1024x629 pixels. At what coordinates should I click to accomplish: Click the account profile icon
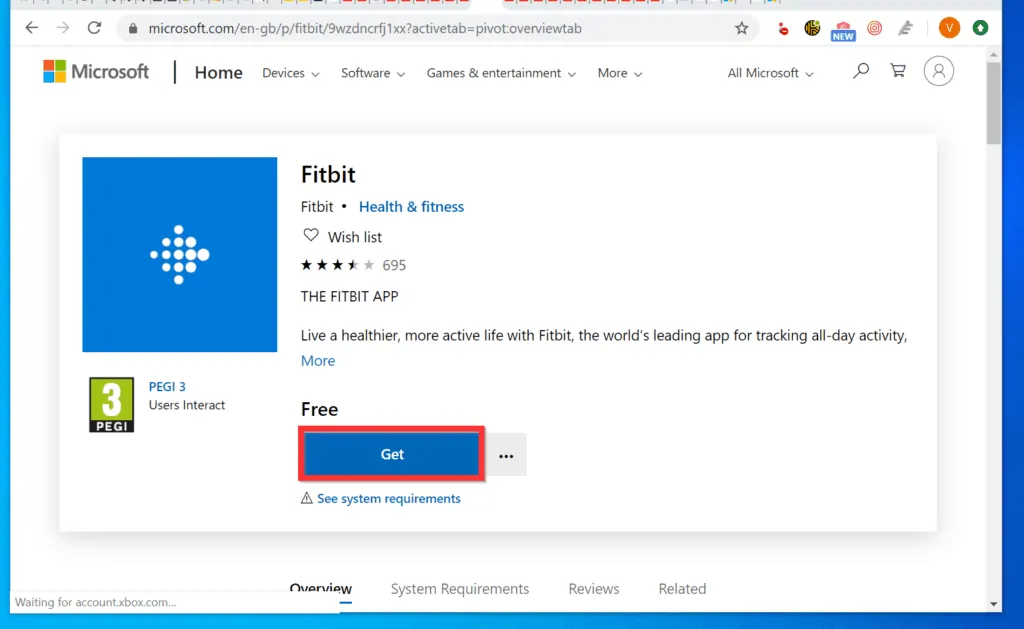pyautogui.click(x=938, y=71)
